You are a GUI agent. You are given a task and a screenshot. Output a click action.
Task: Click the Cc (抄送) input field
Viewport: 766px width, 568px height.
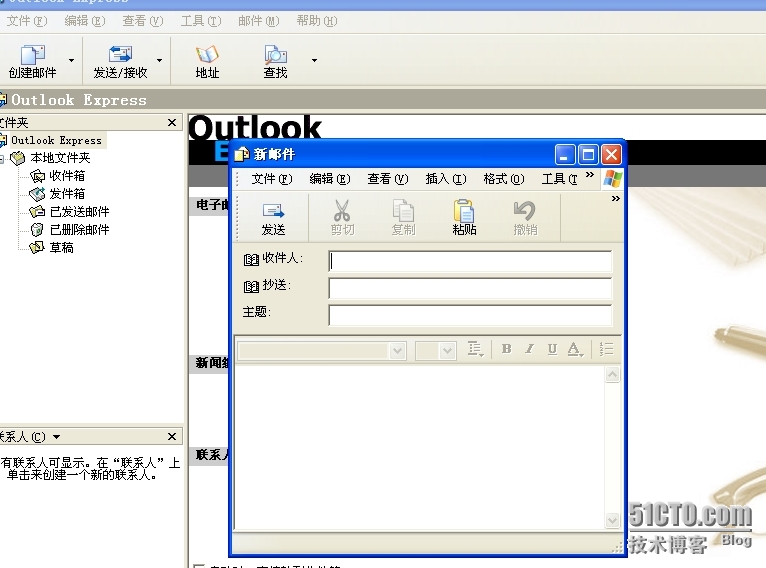click(x=470, y=288)
